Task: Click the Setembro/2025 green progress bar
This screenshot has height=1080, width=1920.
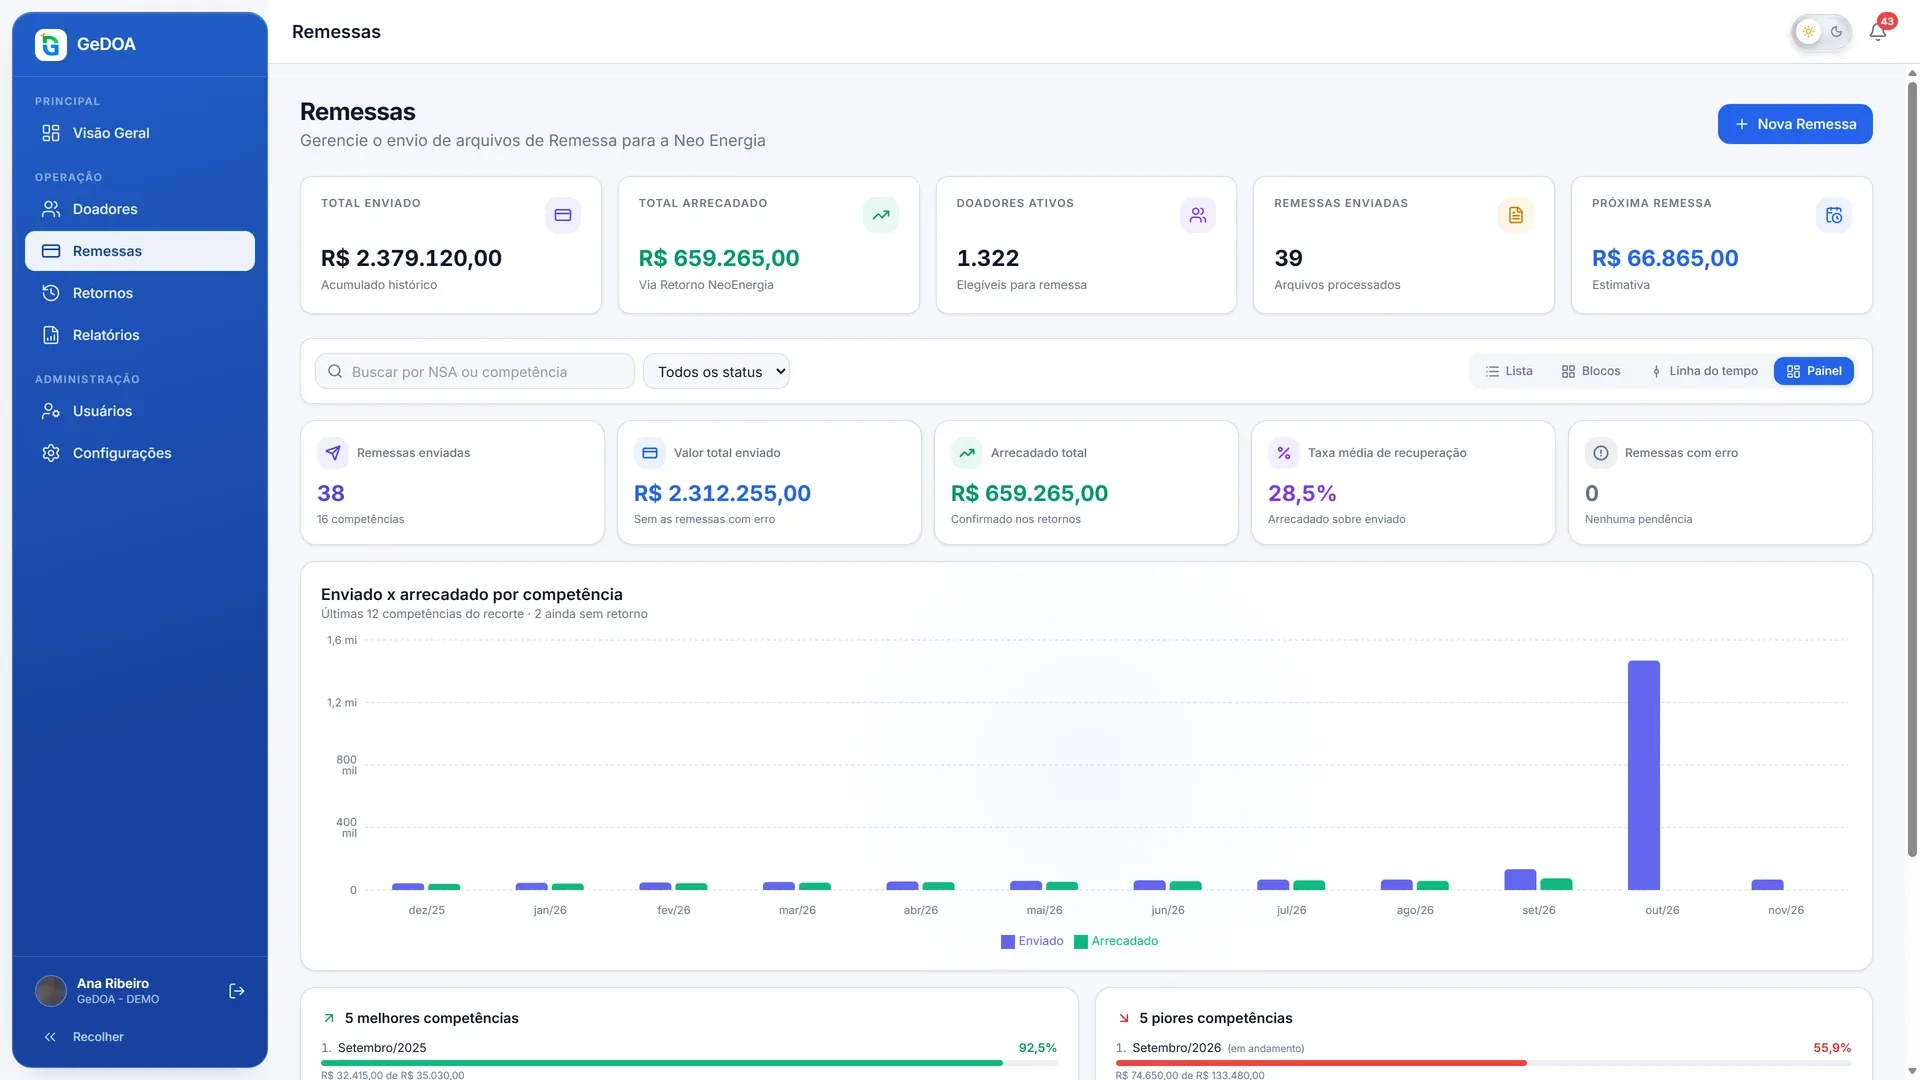Action: pos(661,1063)
